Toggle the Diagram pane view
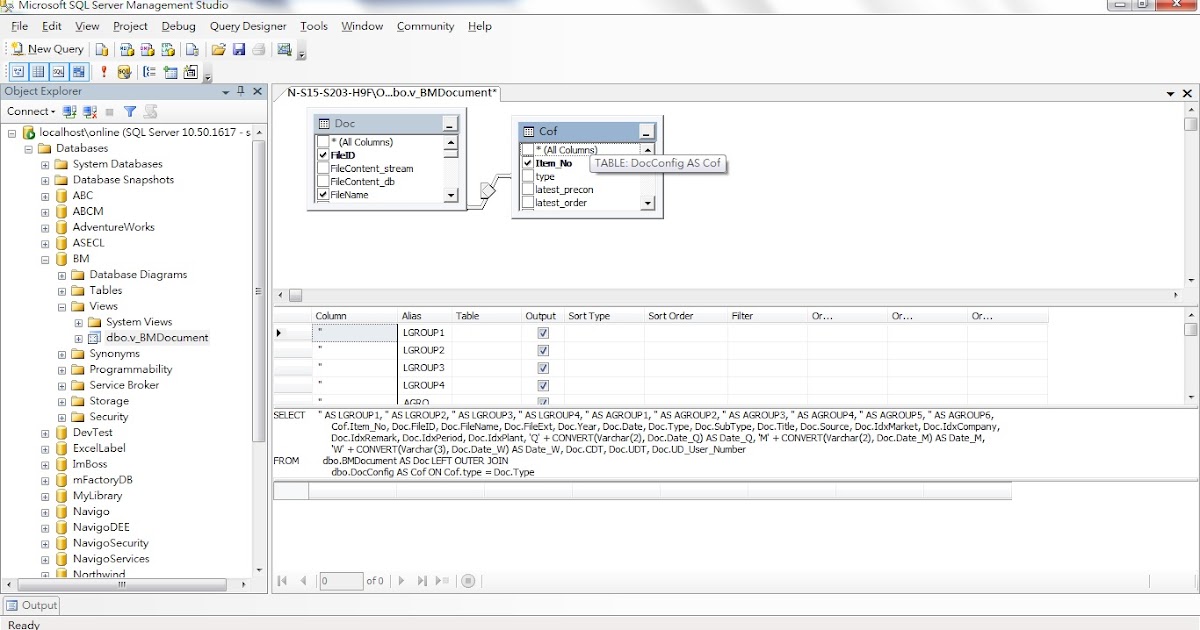This screenshot has height=630, width=1200. [x=18, y=71]
